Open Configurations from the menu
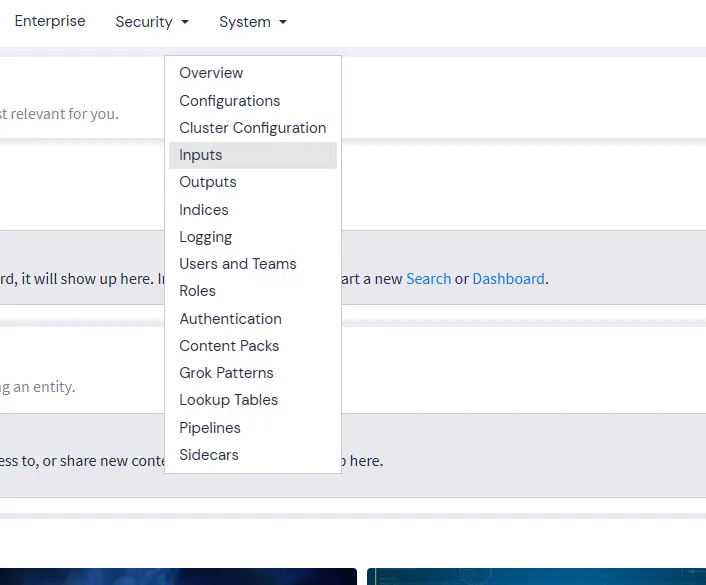The height and width of the screenshot is (585, 706). click(253, 101)
